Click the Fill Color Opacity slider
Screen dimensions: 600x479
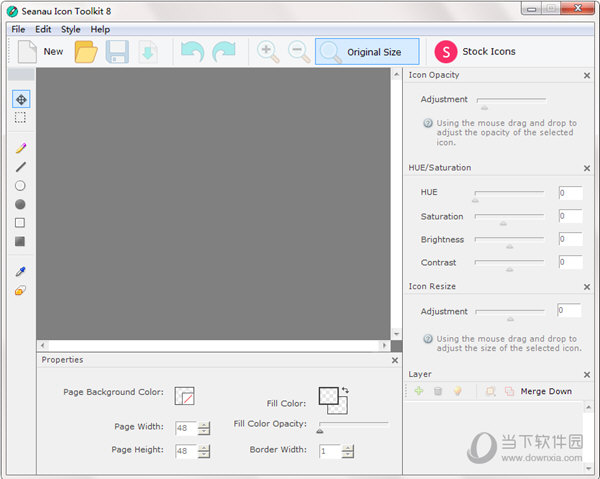coord(353,427)
